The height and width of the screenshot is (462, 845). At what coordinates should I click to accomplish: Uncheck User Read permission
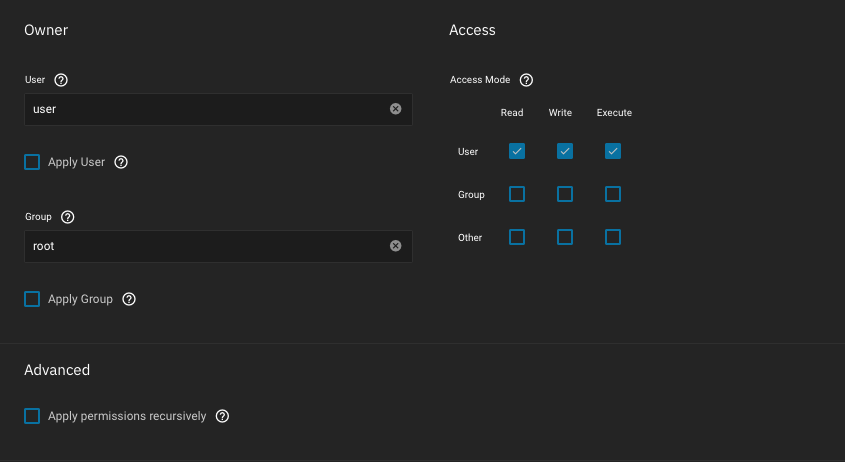coord(517,151)
